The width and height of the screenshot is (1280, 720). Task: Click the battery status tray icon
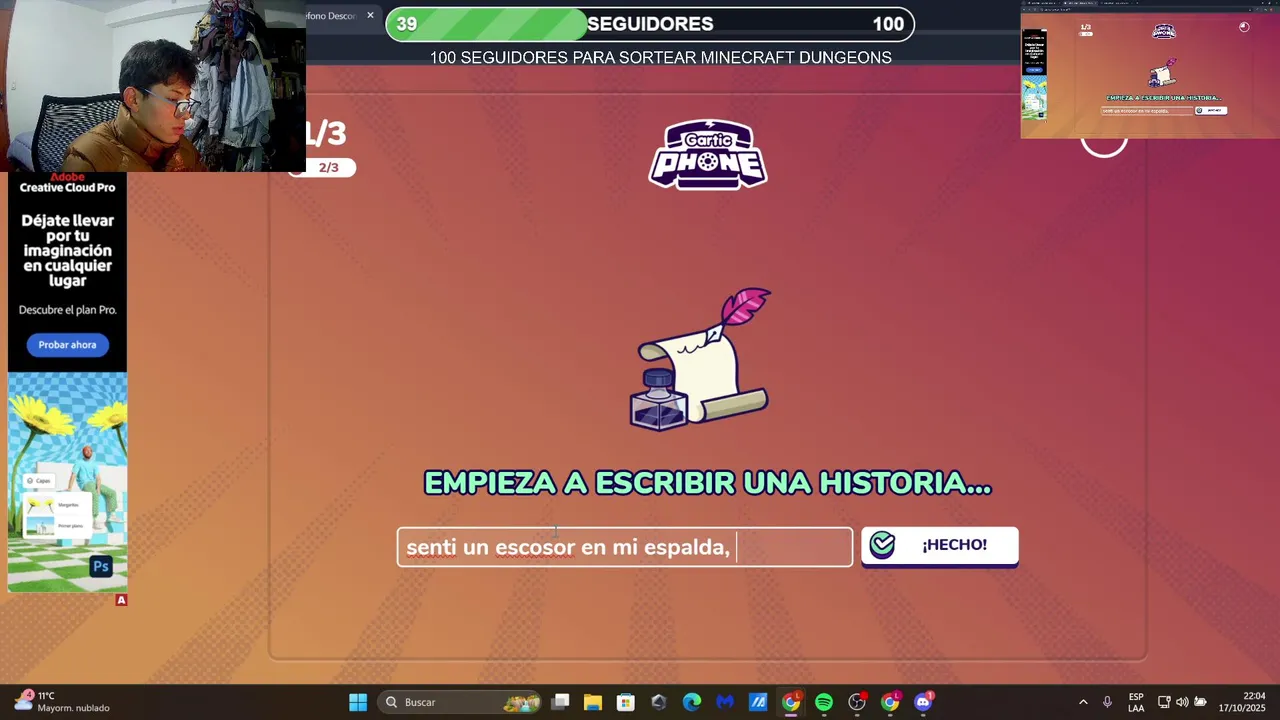coord(1200,702)
